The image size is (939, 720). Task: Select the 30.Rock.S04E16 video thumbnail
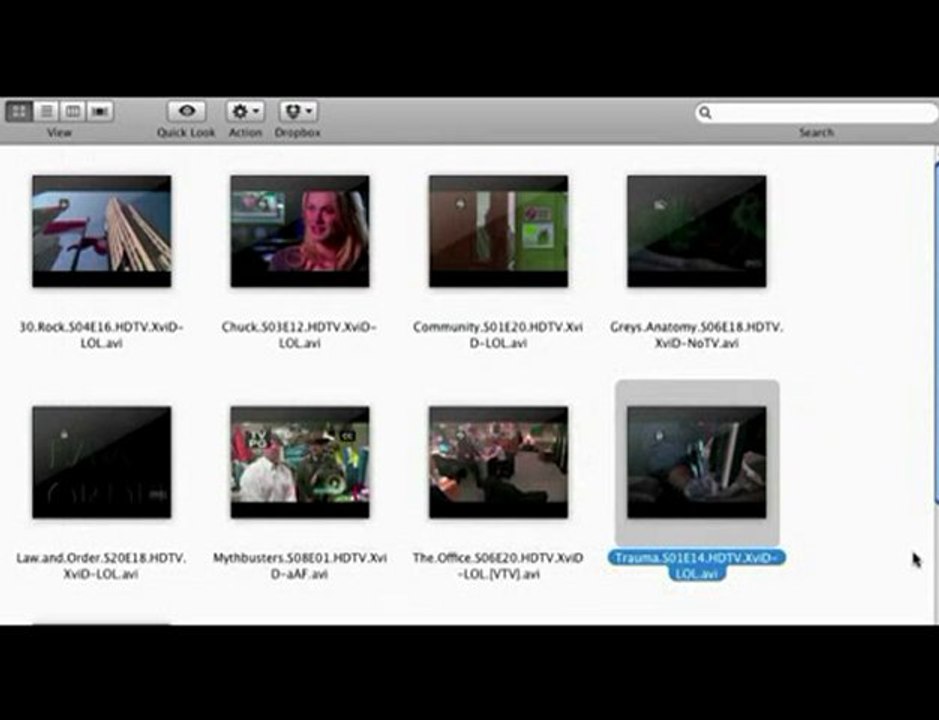[102, 231]
